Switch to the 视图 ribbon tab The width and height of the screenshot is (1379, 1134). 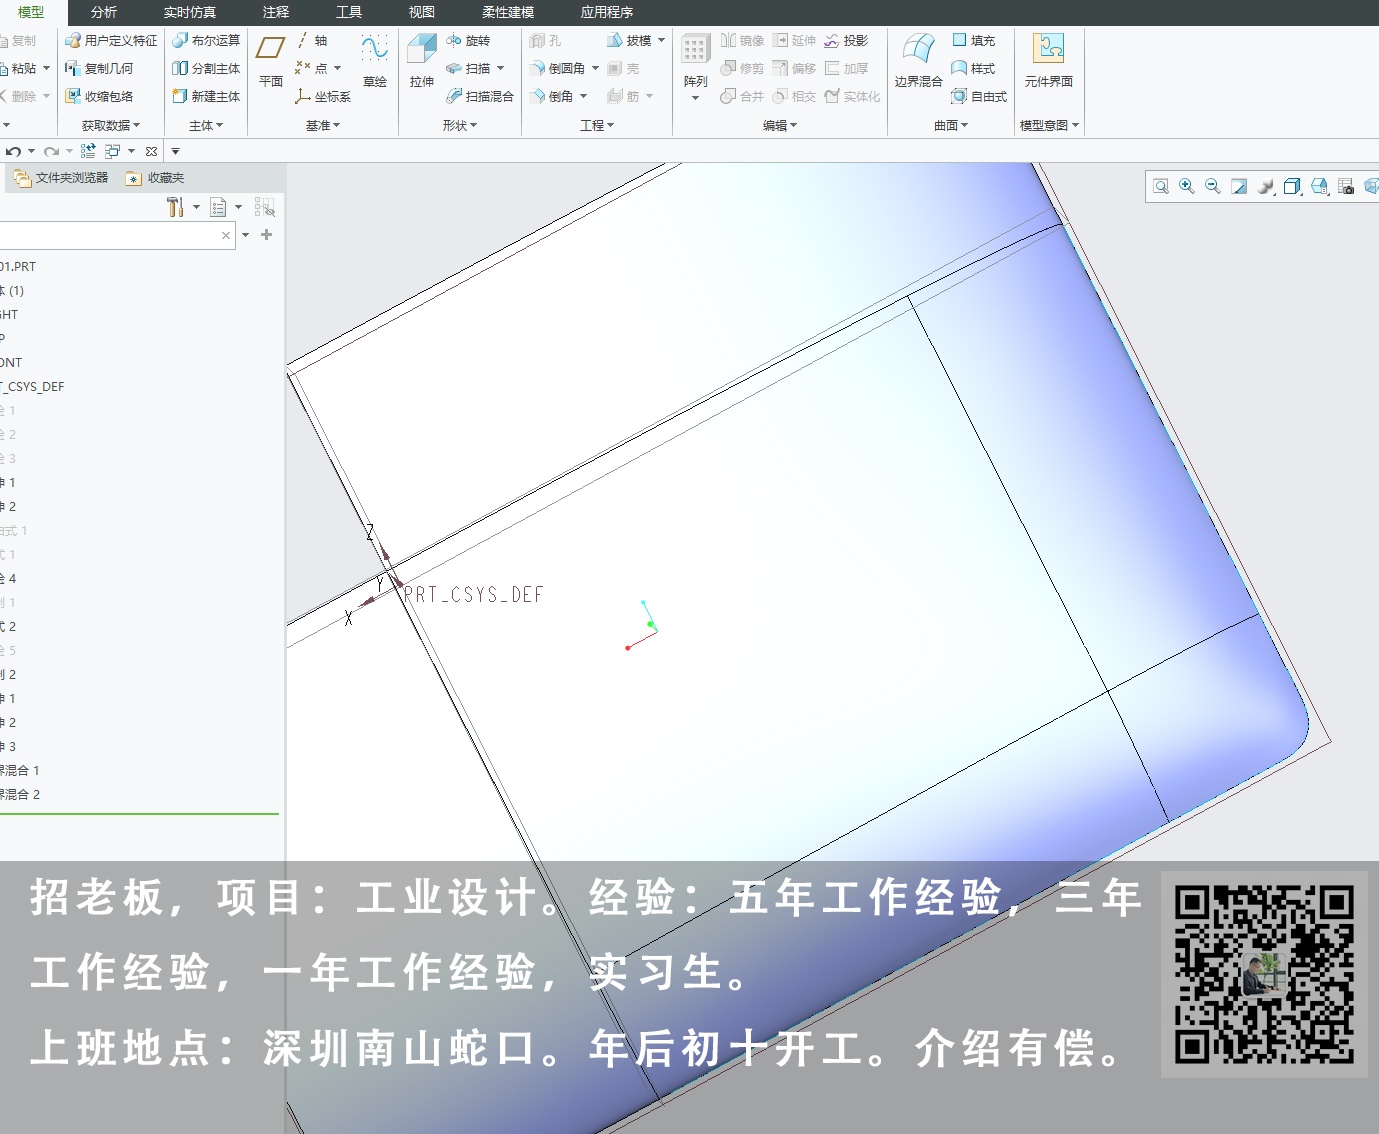pos(422,13)
